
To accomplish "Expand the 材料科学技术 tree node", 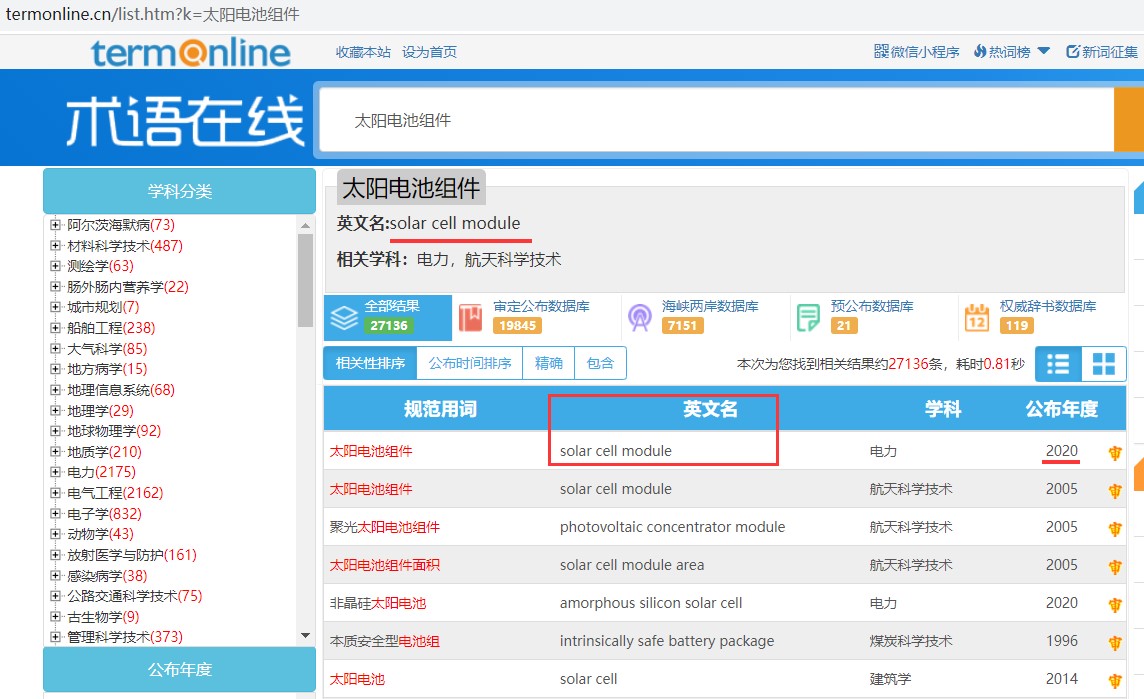I will [x=56, y=245].
